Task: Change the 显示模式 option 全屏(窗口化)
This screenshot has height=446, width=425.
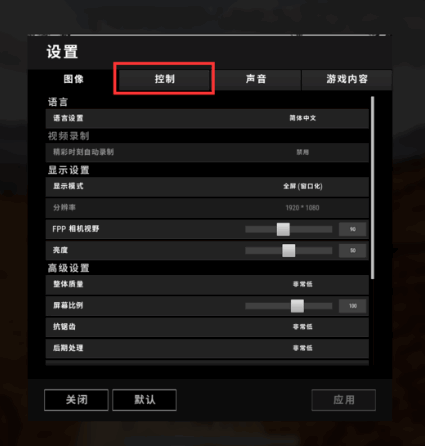Action: pos(302,186)
